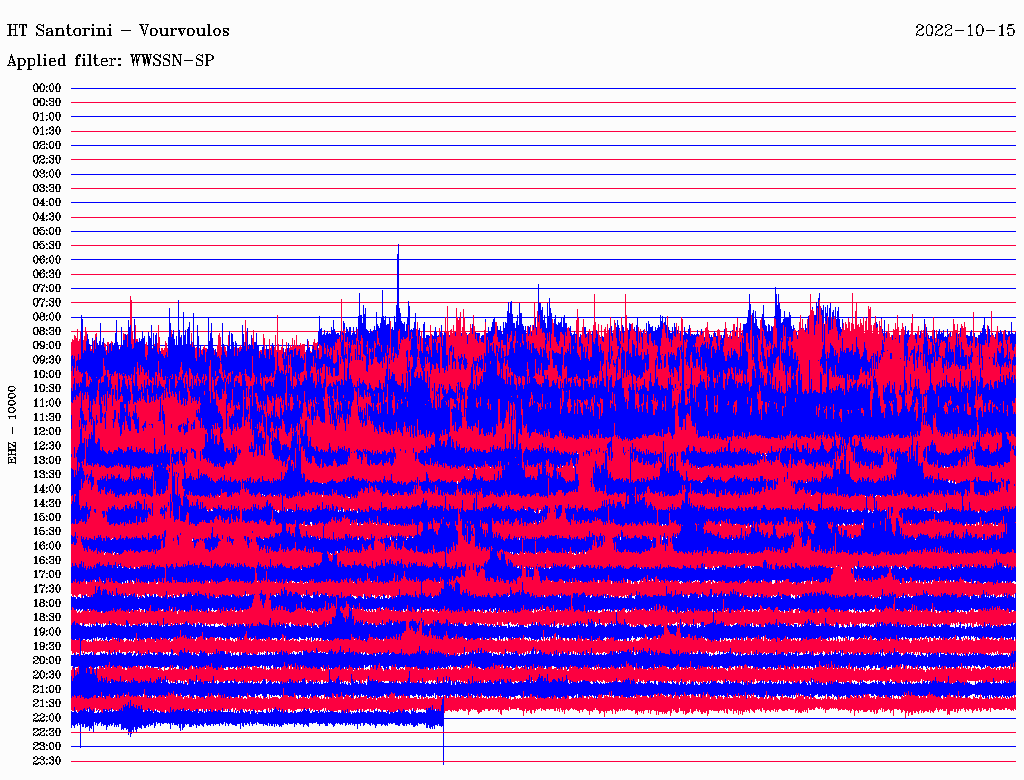
Task: Click the flat red 00:30 trace line
Action: [540, 102]
